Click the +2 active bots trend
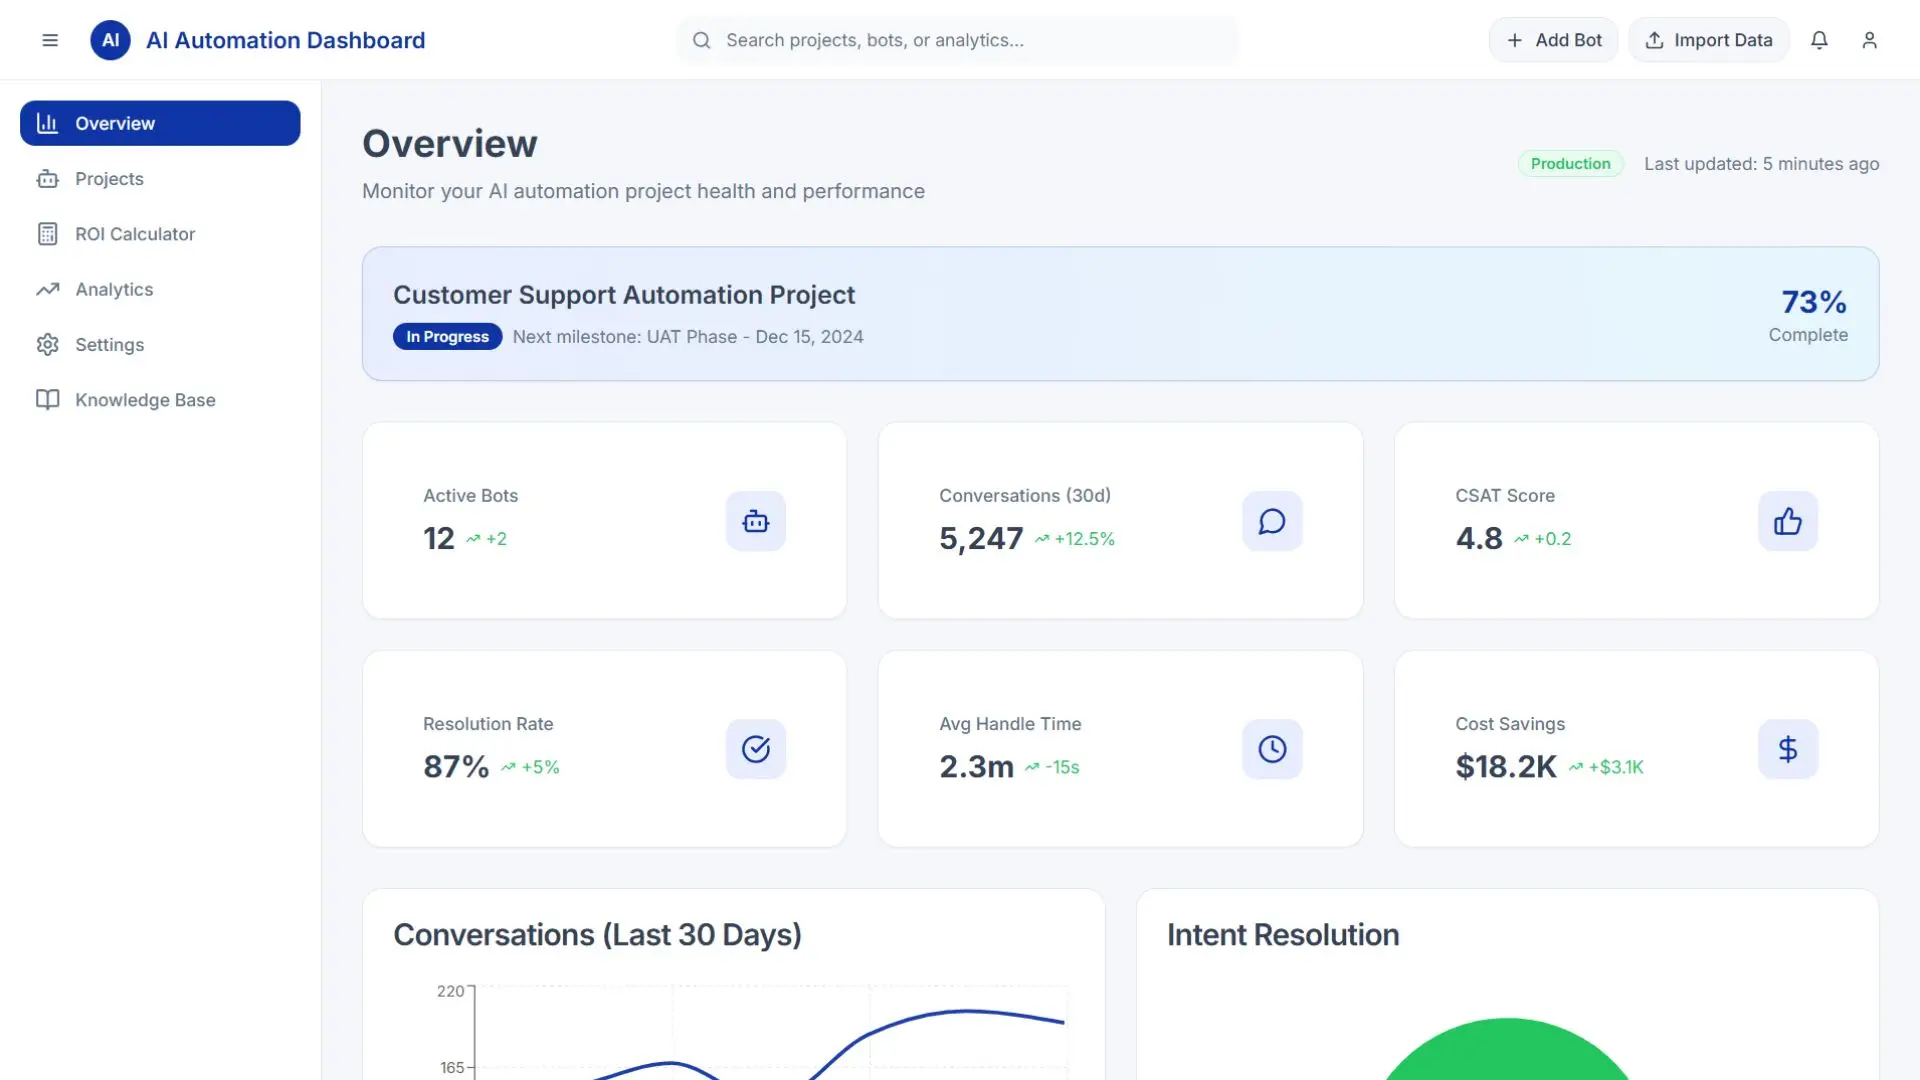Screen dimensions: 1920x1080 tap(486, 539)
